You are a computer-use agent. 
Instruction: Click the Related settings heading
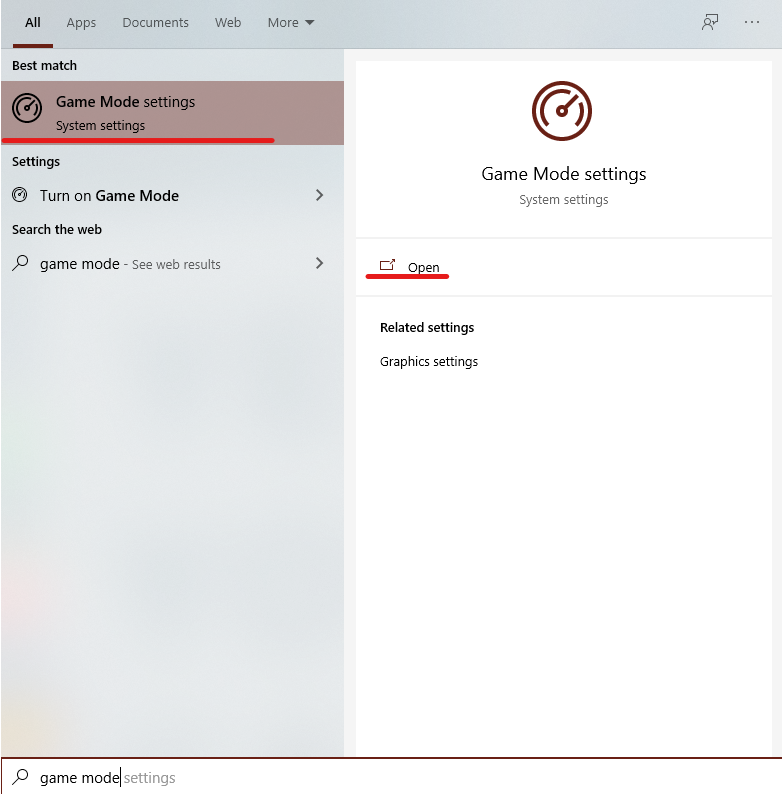(x=427, y=328)
